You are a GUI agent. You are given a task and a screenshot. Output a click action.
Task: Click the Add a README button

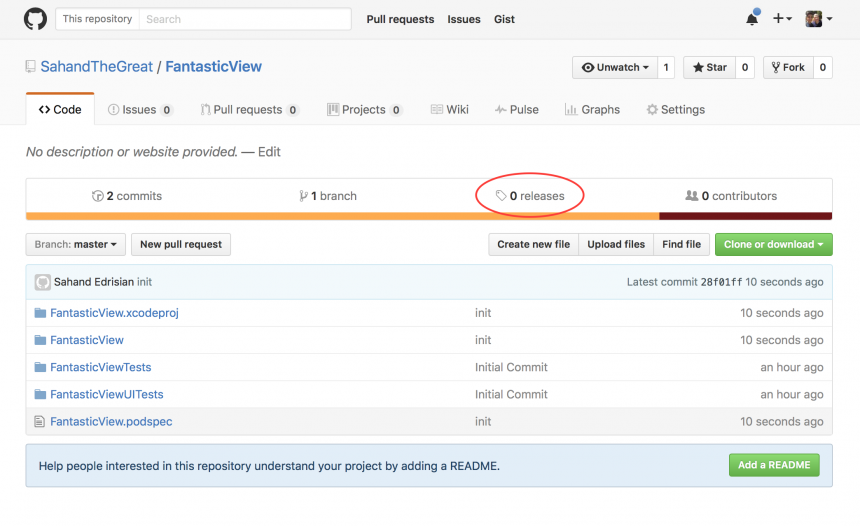click(x=774, y=465)
